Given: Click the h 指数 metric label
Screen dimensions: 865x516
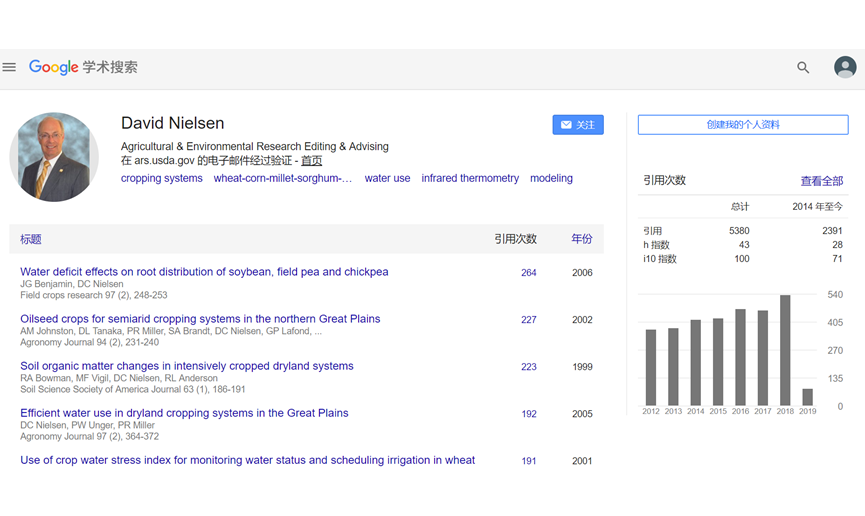Looking at the screenshot, I should pos(656,245).
